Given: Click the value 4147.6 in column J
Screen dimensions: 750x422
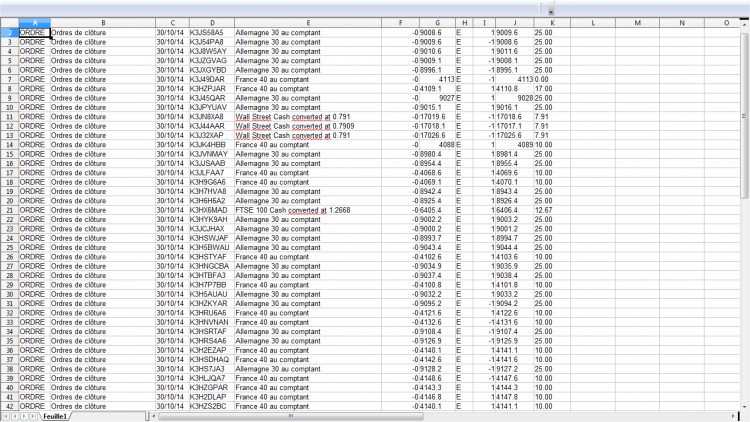Looking at the screenshot, I should point(515,378).
